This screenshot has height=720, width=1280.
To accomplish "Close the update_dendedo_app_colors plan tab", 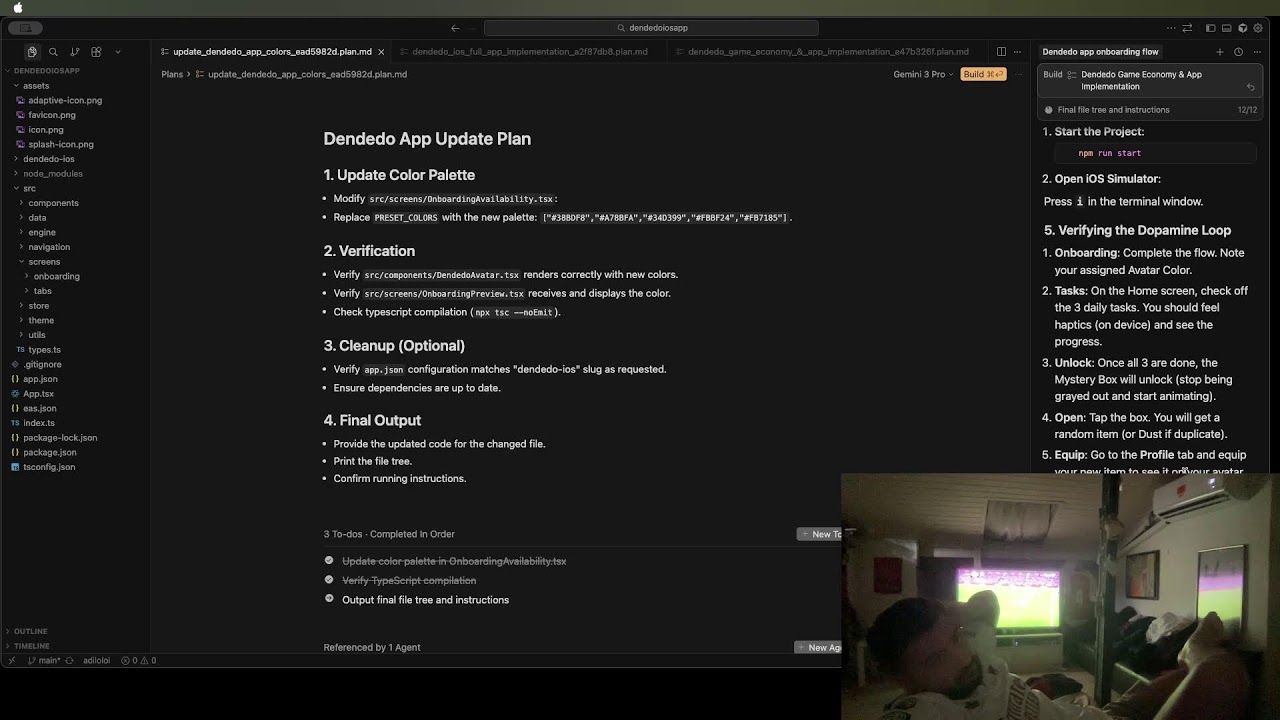I will click(380, 51).
